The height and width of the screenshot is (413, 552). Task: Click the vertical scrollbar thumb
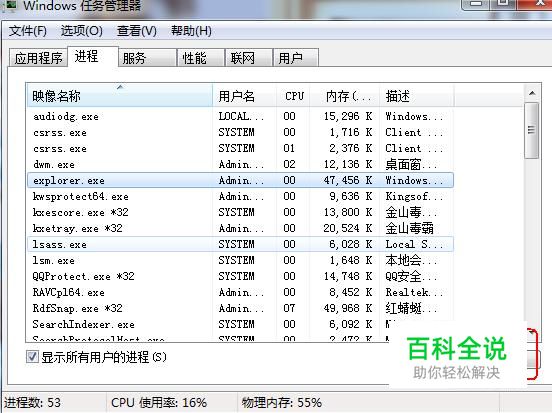(x=532, y=130)
